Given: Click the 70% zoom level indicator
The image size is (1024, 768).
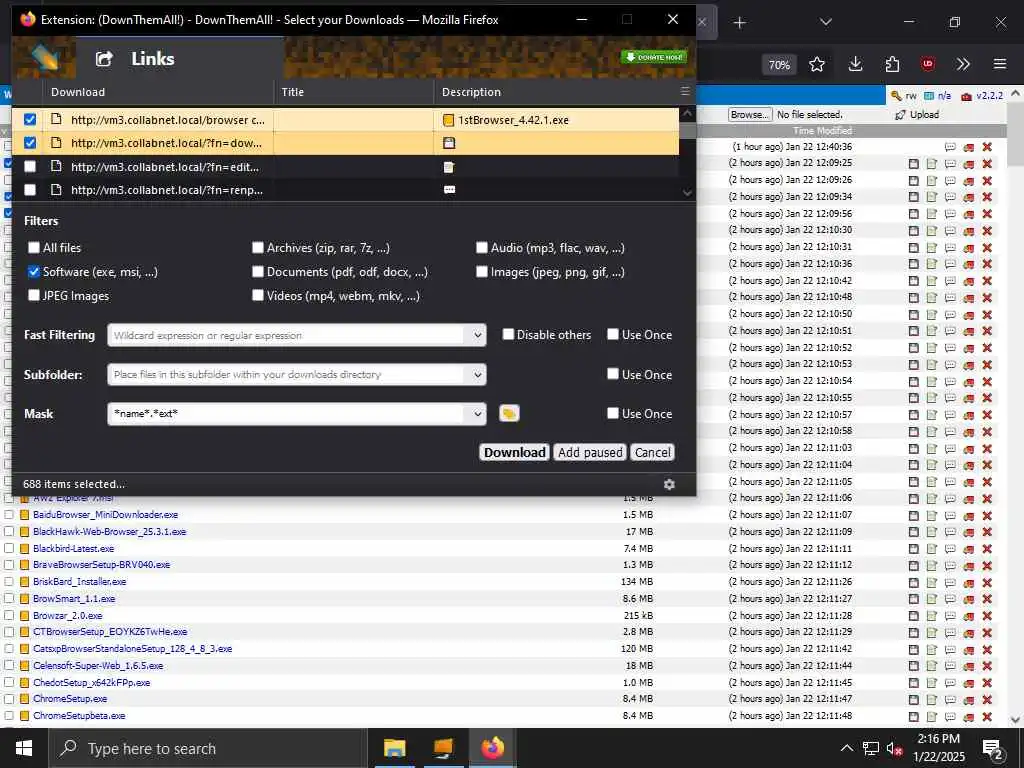Looking at the screenshot, I should point(779,65).
